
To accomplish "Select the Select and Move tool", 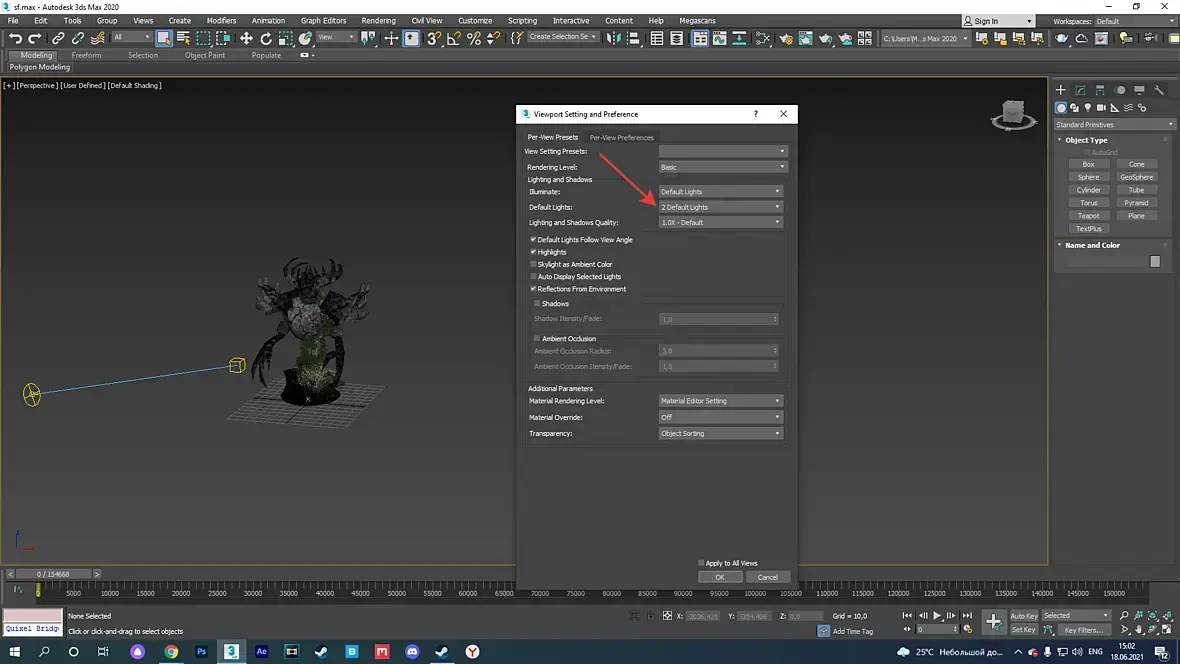I will coord(246,38).
